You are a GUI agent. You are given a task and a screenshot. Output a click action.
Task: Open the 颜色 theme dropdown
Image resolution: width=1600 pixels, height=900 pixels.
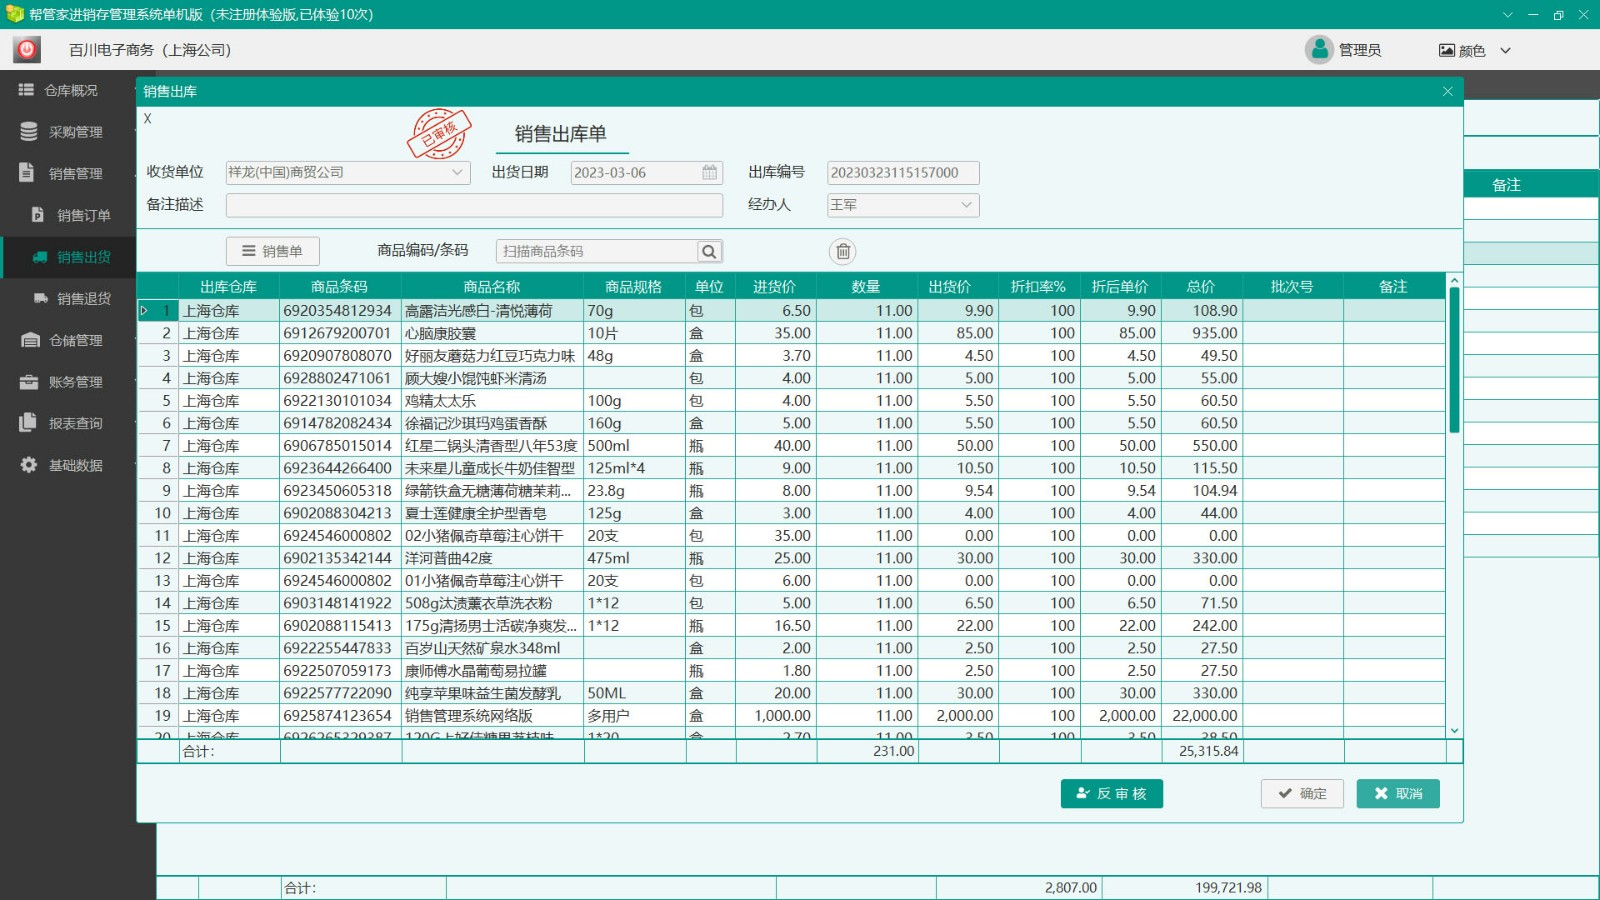[x=1505, y=51]
